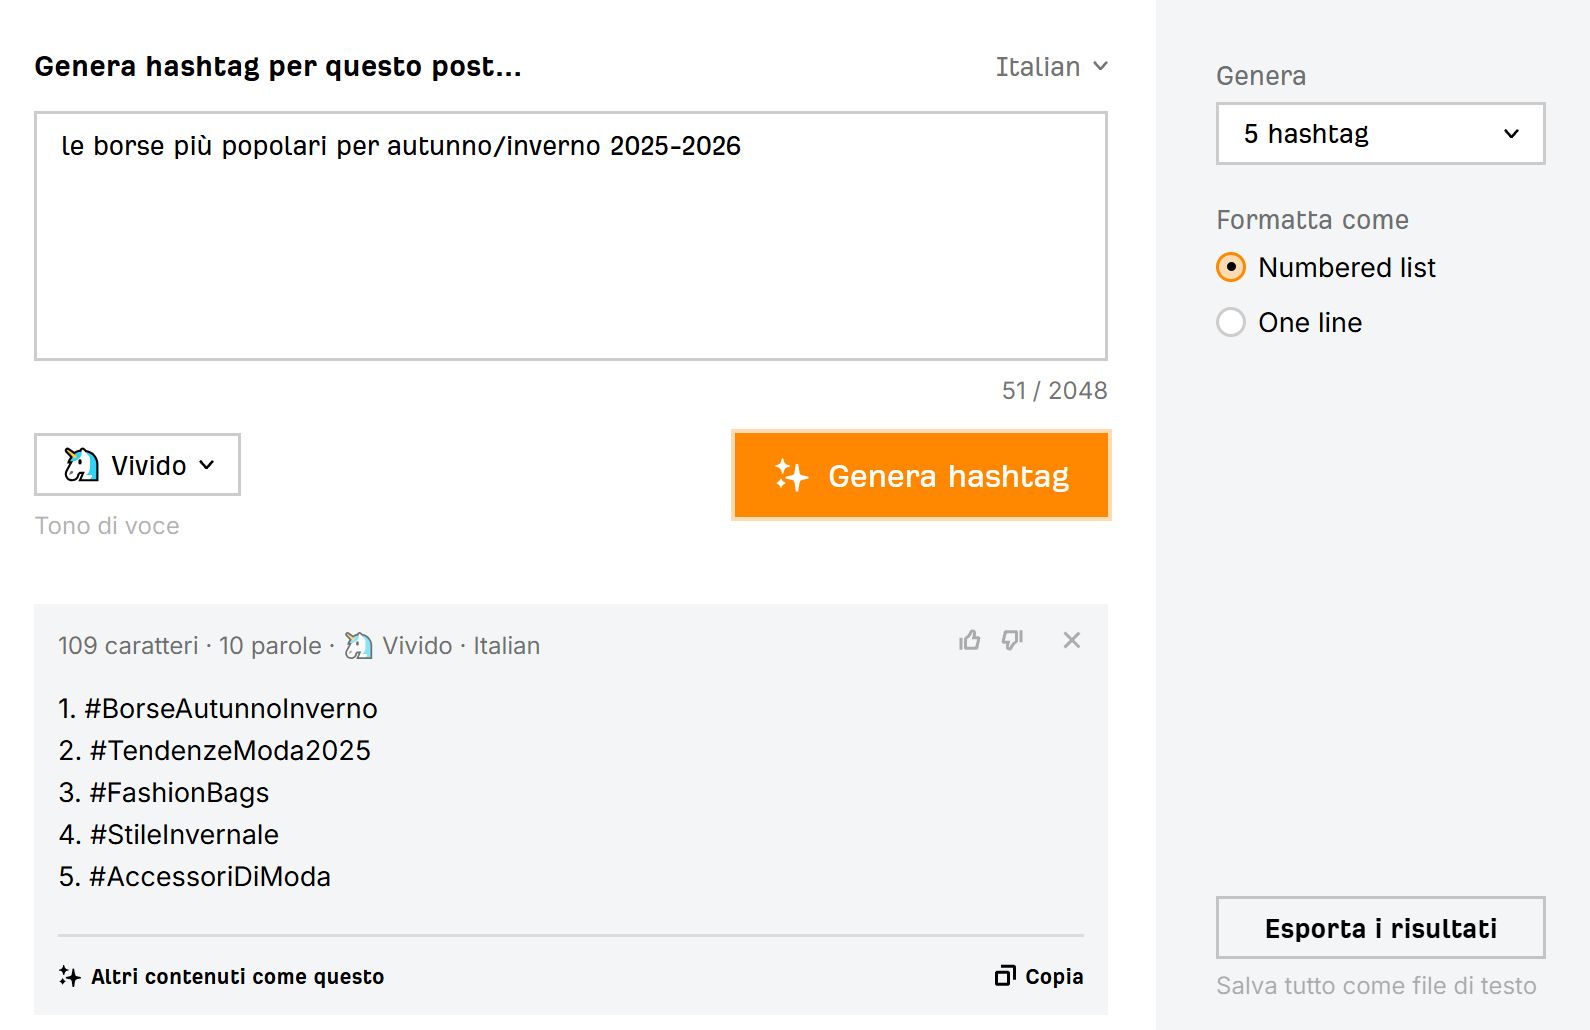Click the unicorn icon in result header
1590x1030 pixels.
pos(358,646)
